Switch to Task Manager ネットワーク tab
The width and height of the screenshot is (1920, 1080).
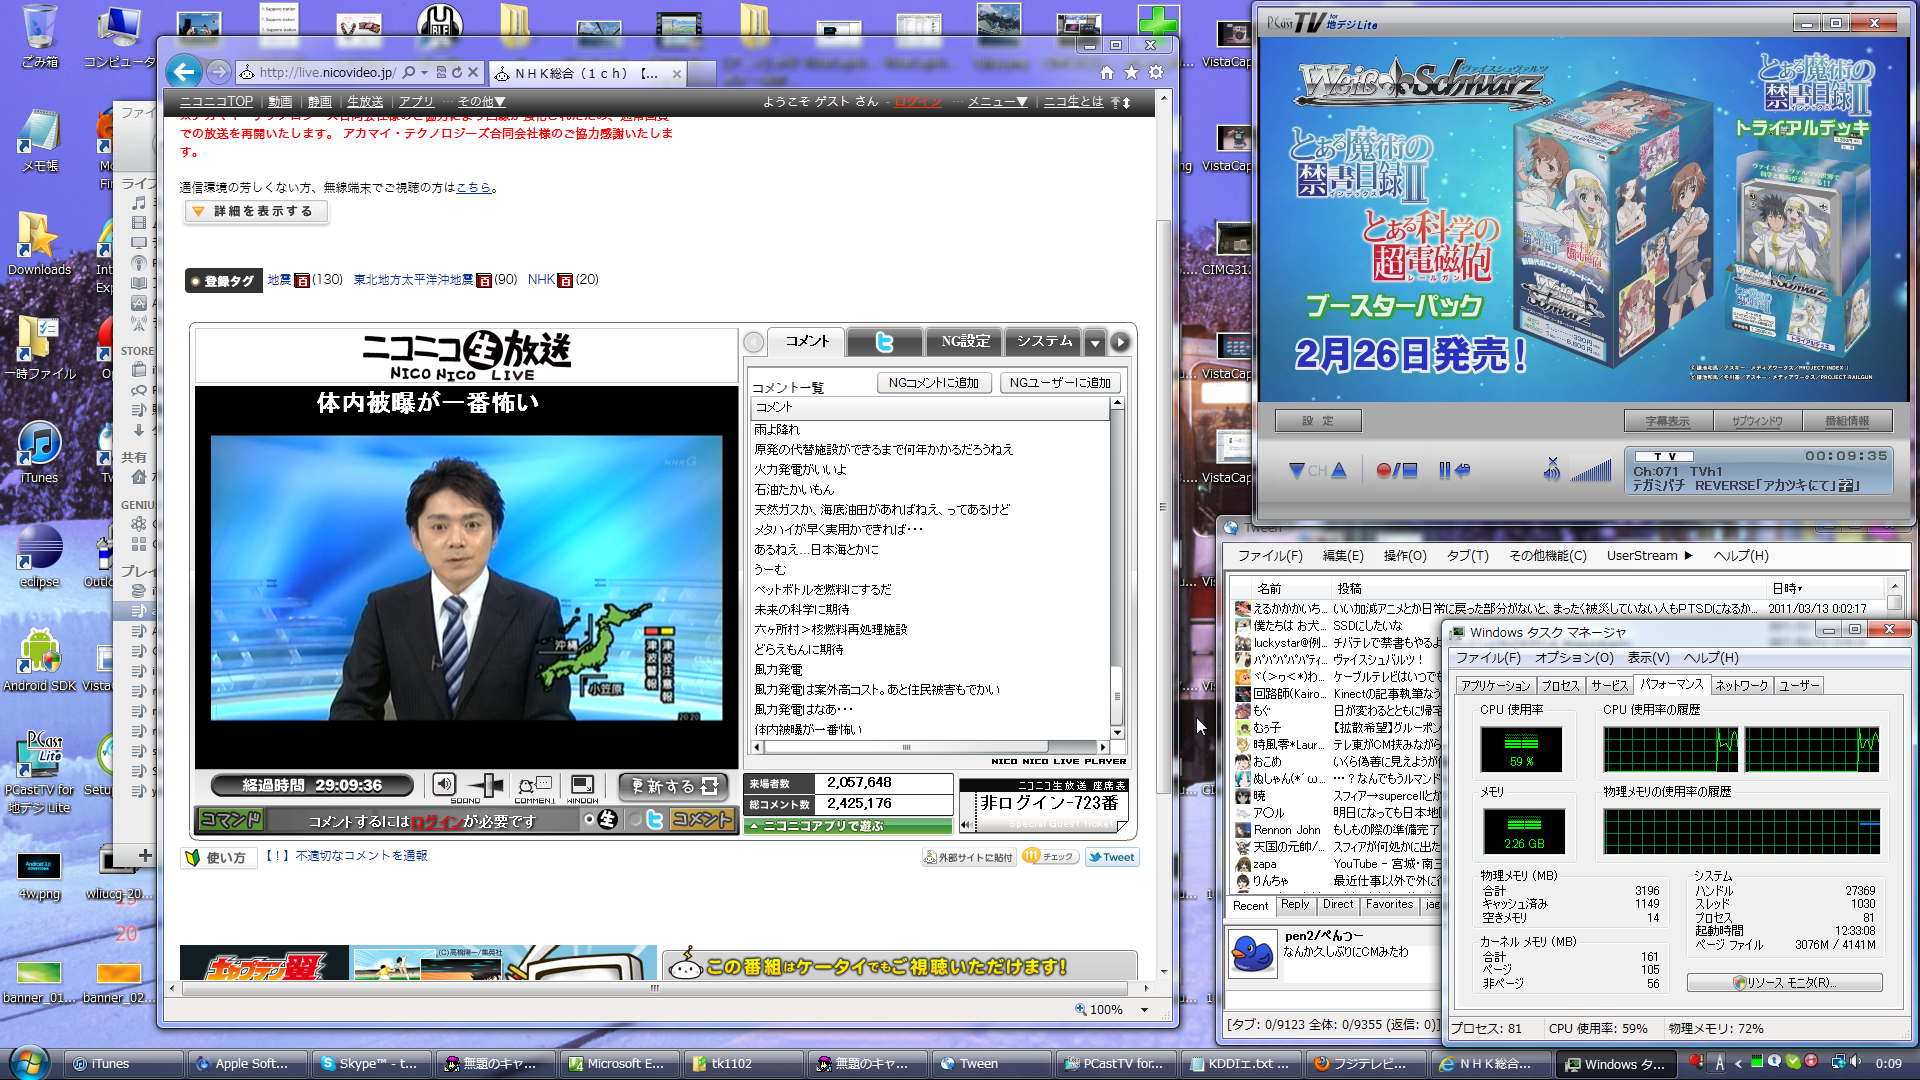tap(1741, 686)
